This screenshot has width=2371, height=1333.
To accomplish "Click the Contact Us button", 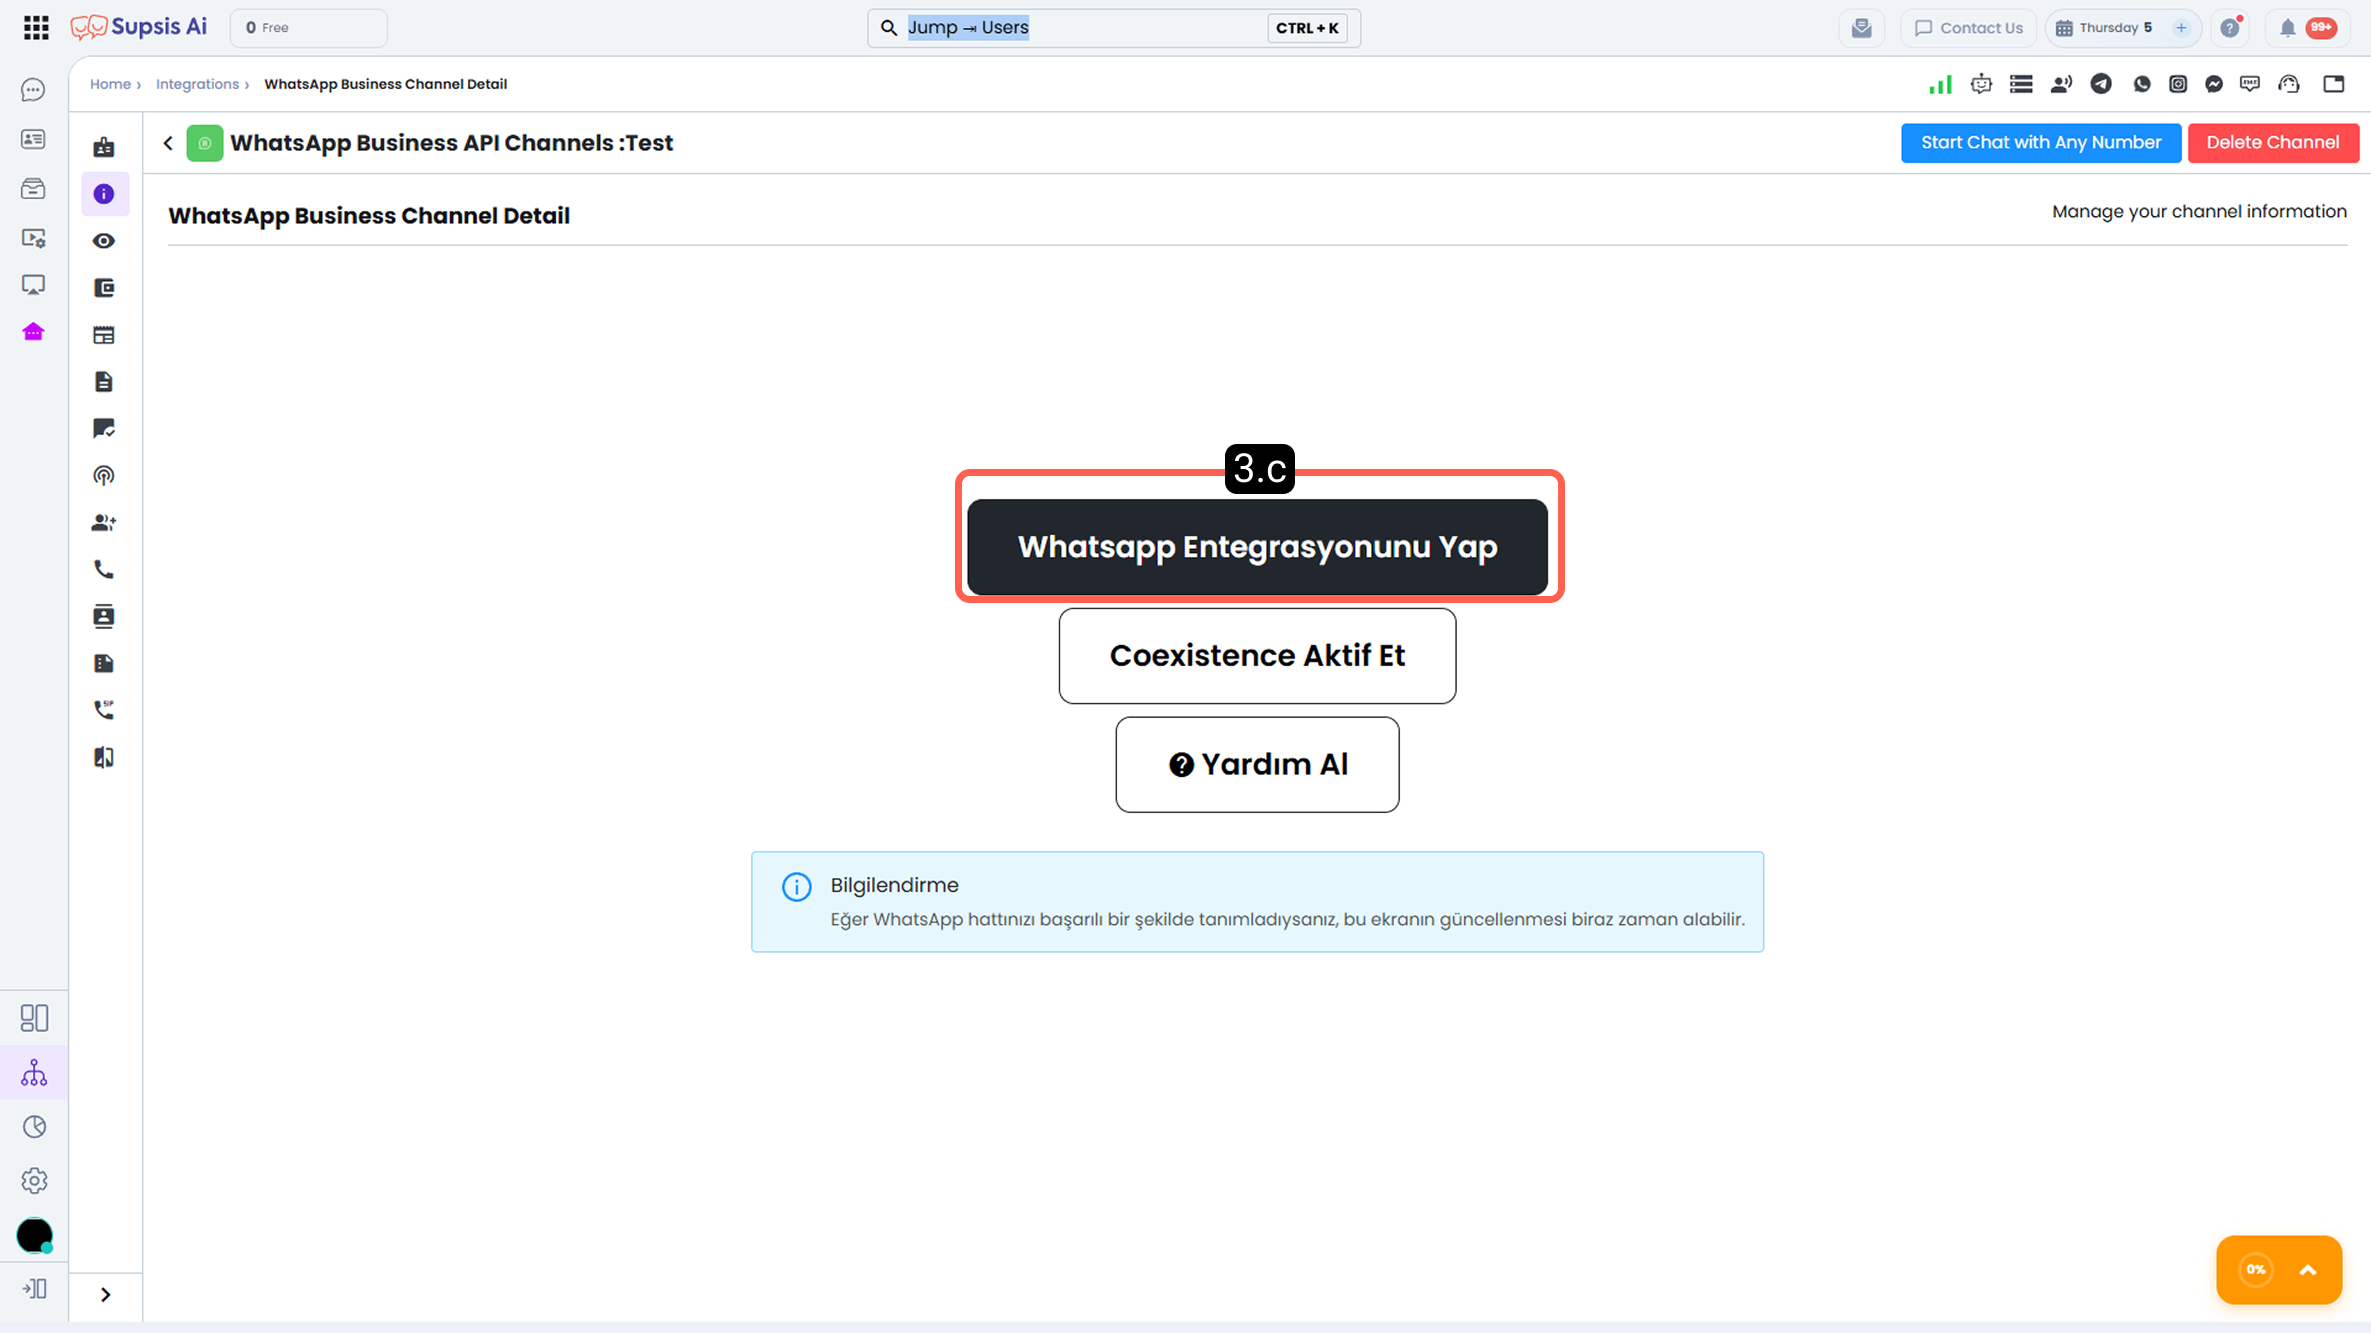I will 1968,28.
